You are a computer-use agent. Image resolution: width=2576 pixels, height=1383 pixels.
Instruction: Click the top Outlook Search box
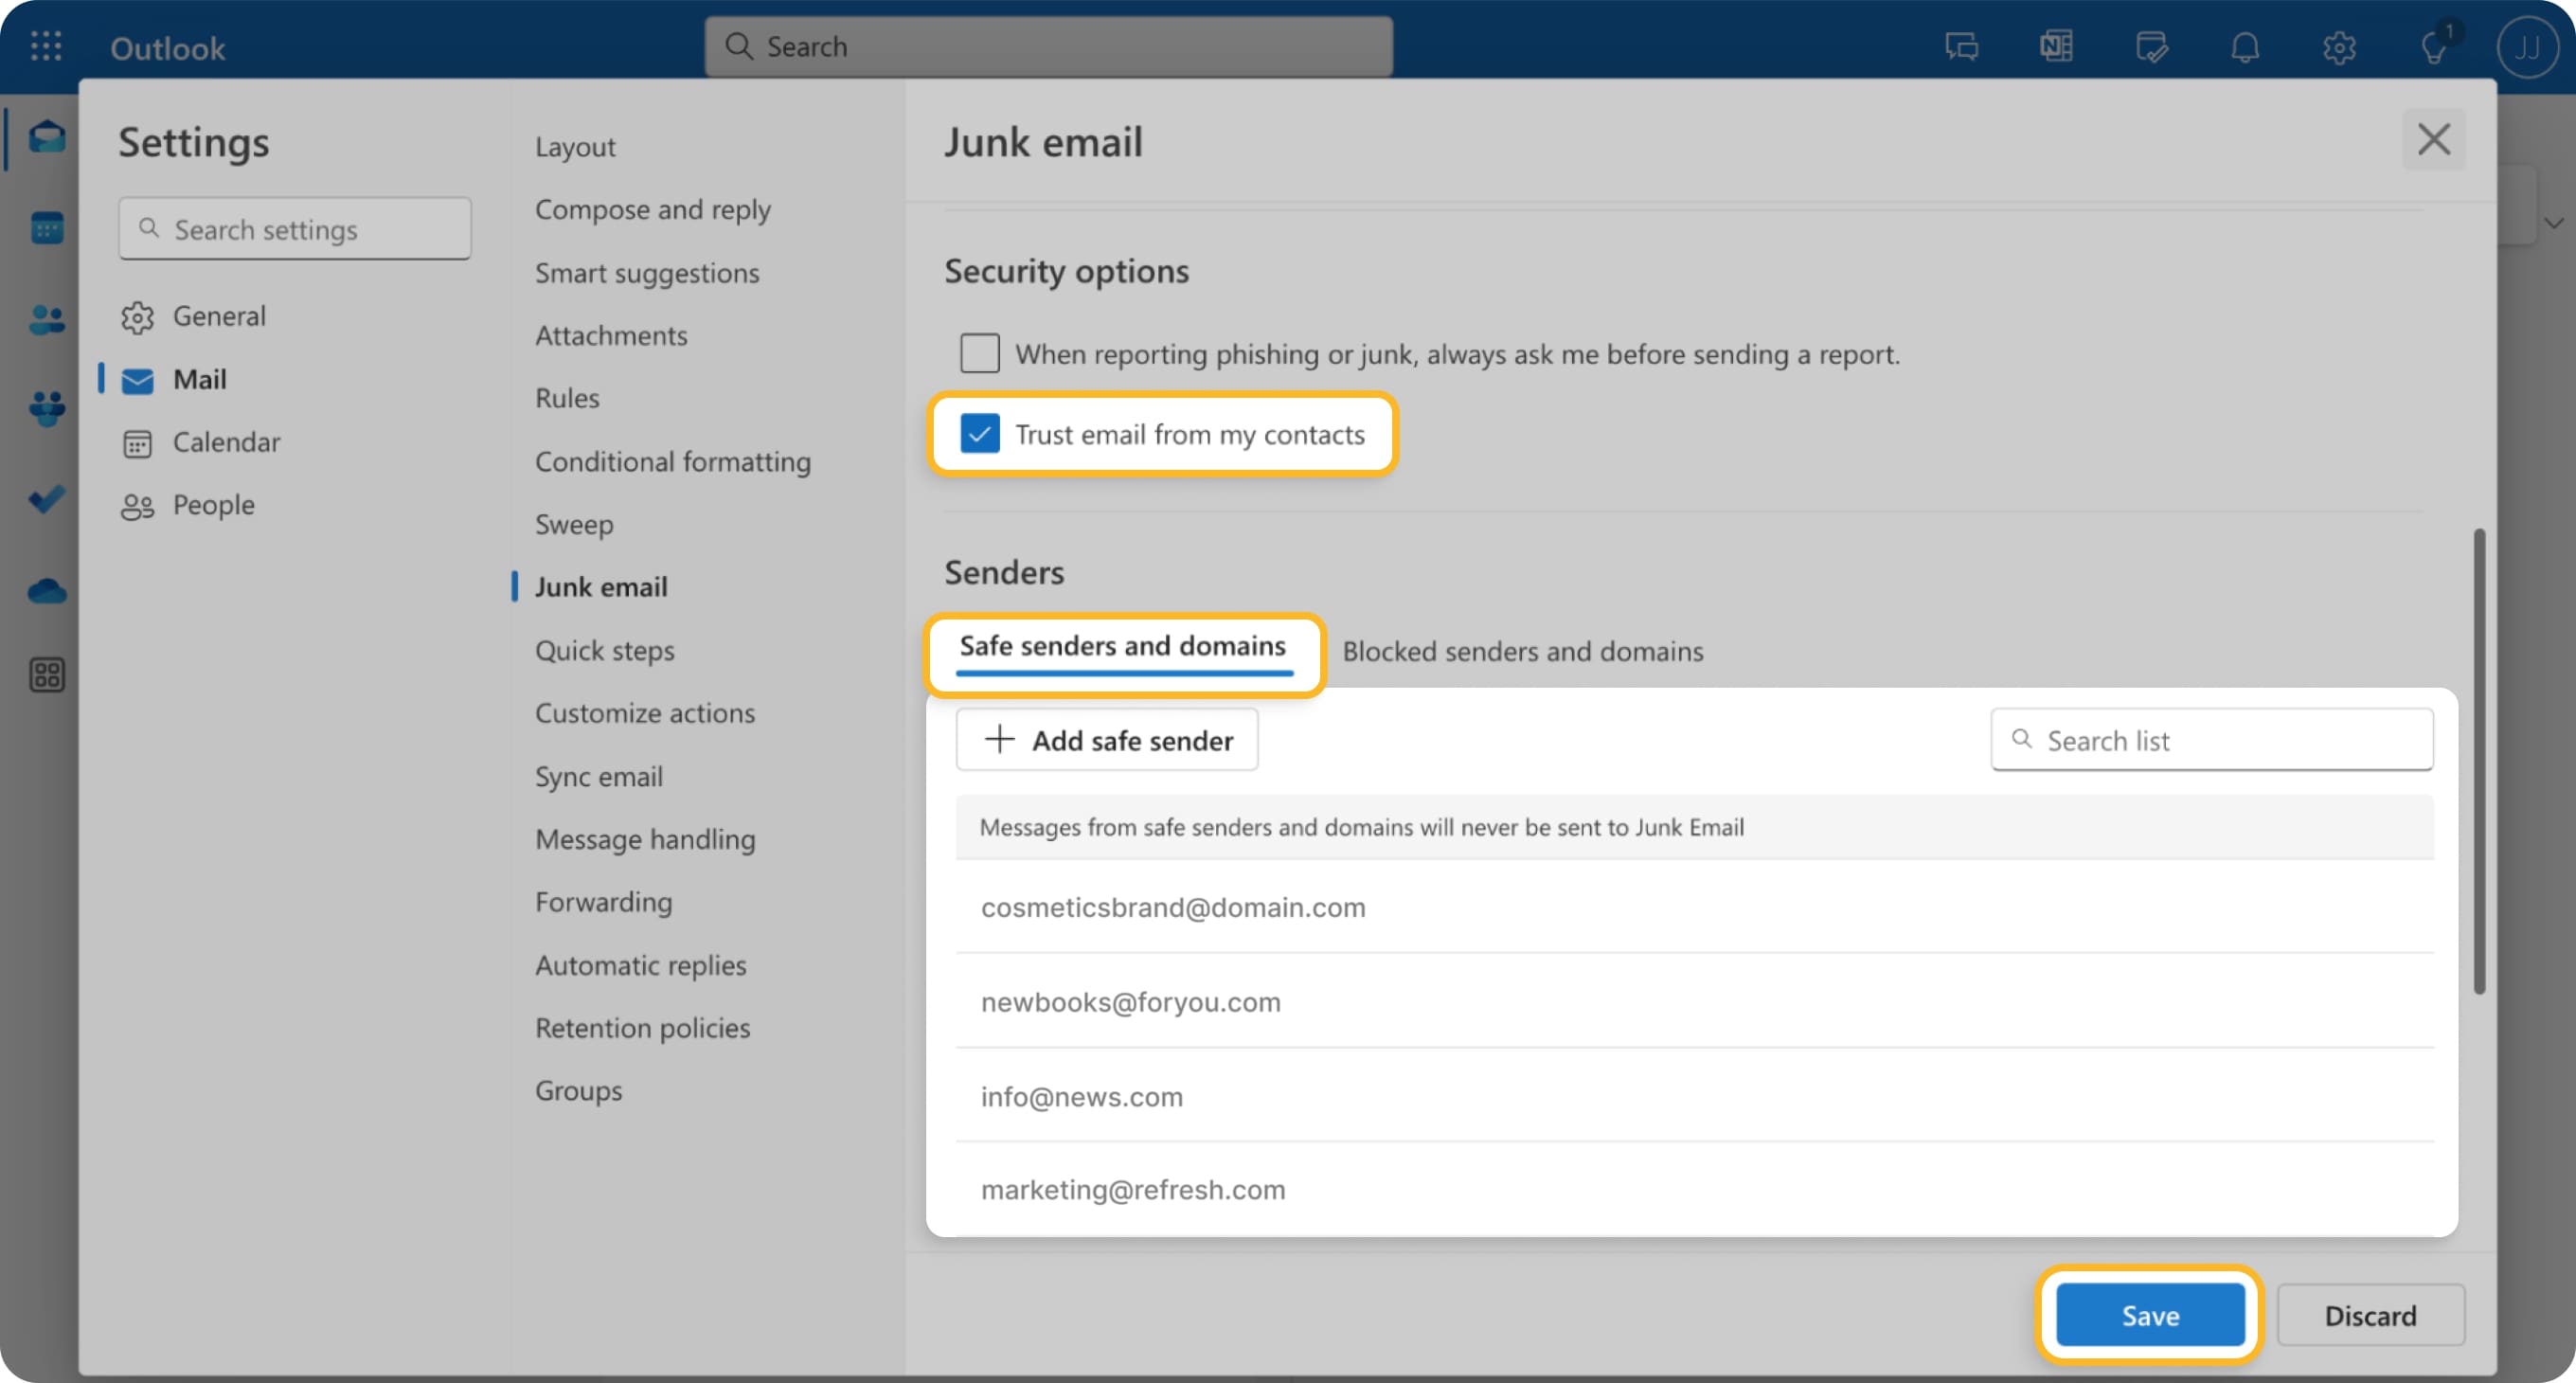point(1048,46)
